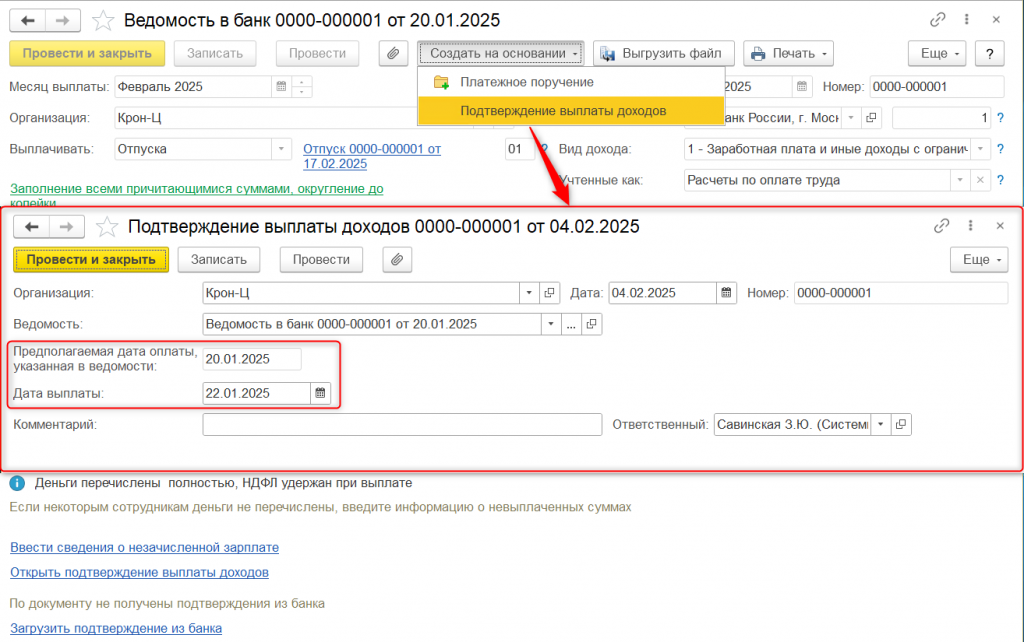Open calendar icon near Ведомость date field
This screenshot has width=1024, height=642.
coord(801,86)
